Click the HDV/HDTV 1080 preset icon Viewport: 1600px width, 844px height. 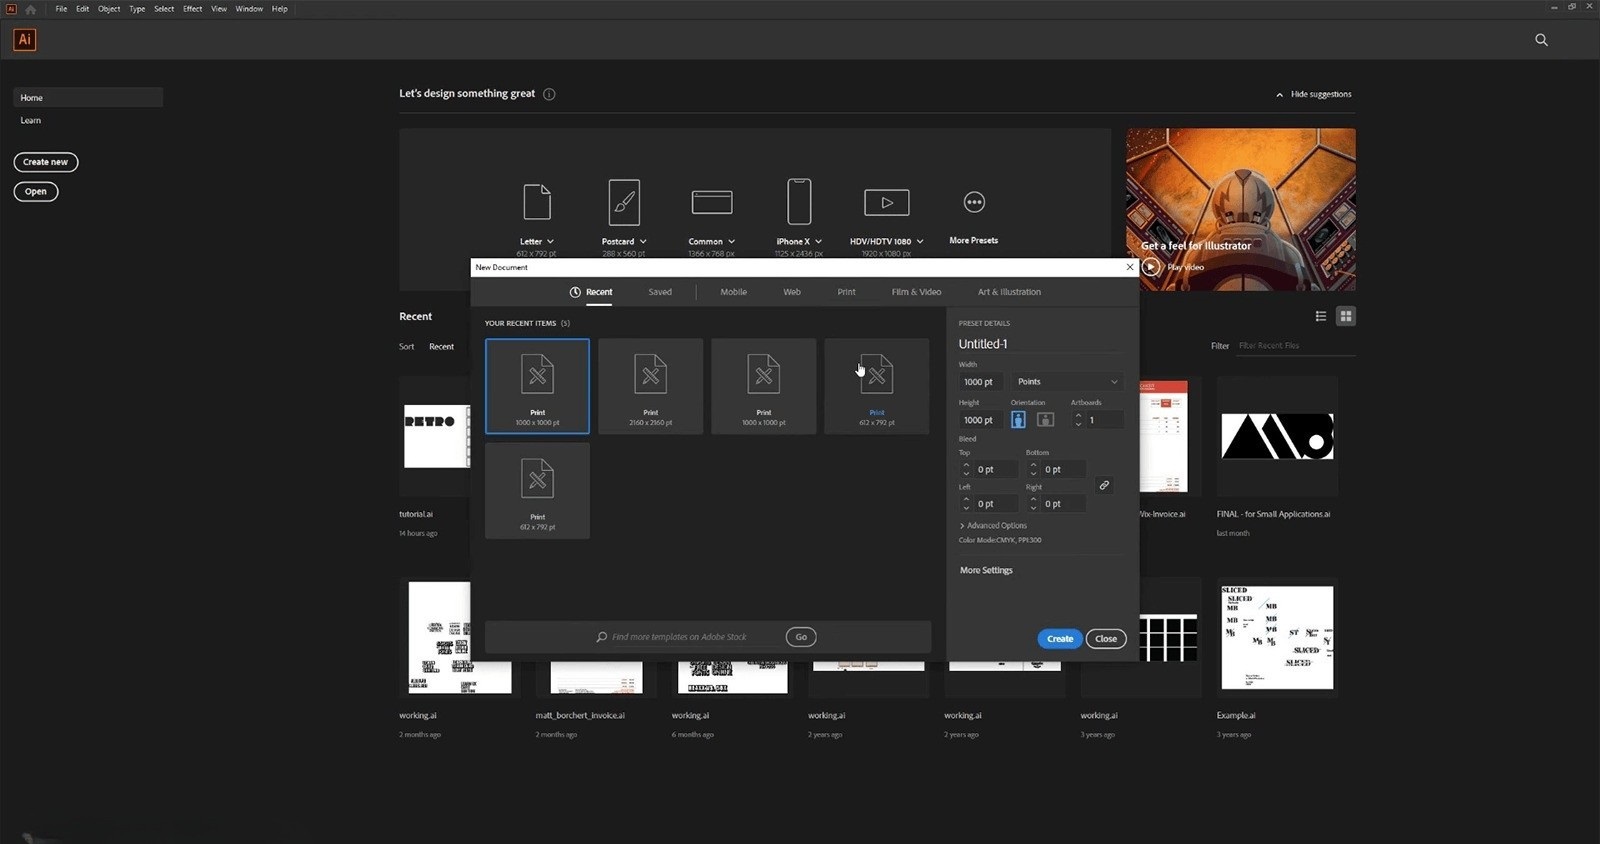(886, 202)
